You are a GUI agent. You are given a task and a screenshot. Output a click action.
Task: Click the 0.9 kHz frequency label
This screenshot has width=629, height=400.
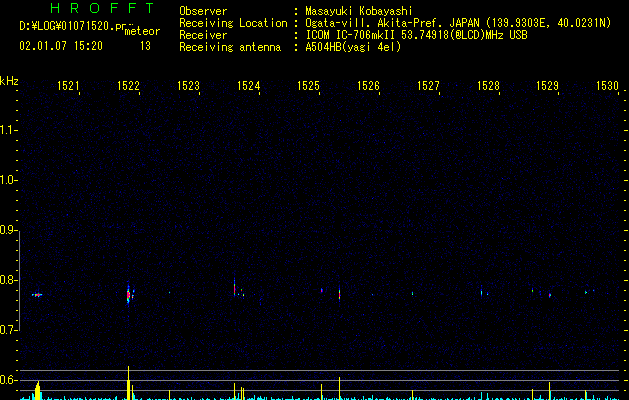pyautogui.click(x=9, y=230)
